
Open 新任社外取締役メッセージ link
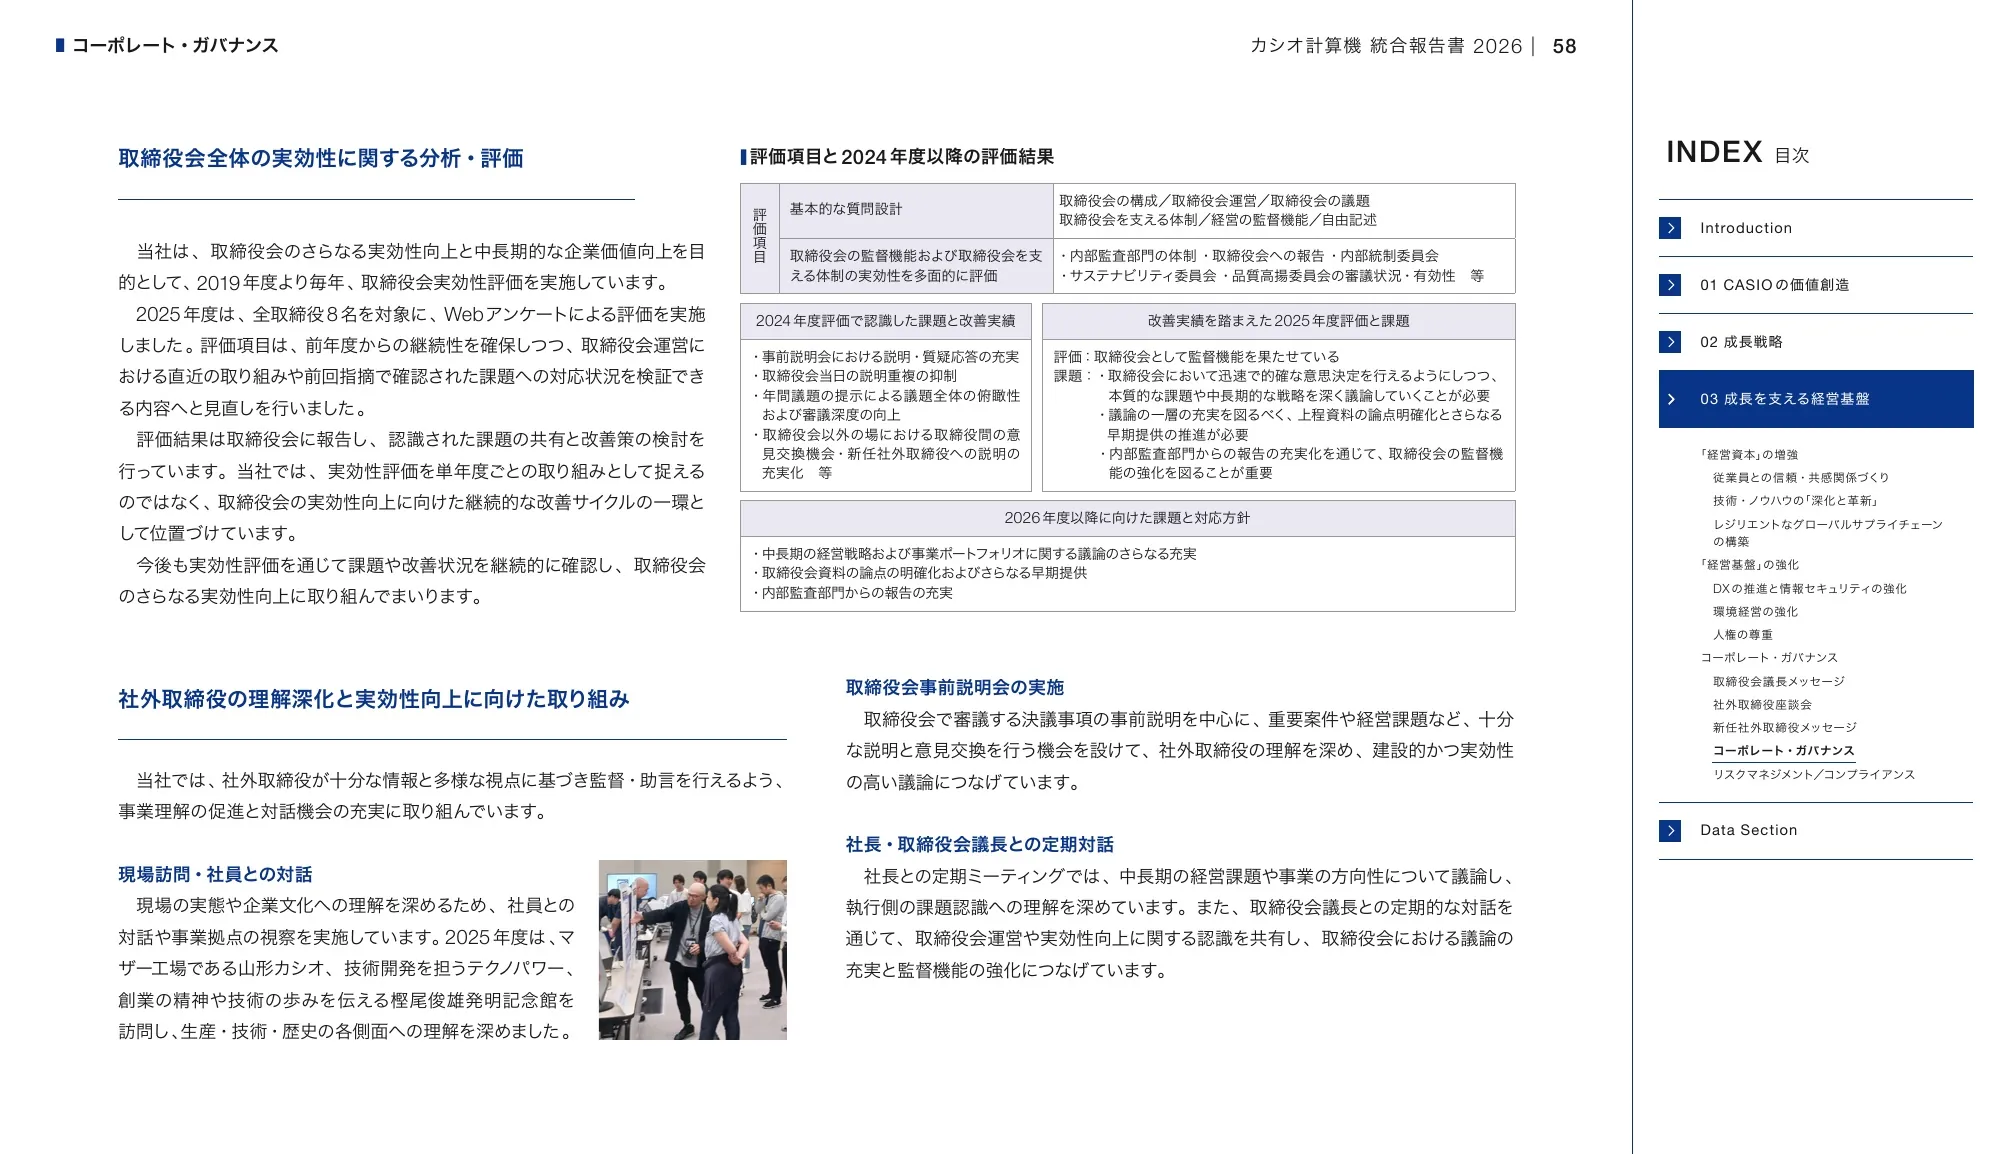[x=1784, y=728]
